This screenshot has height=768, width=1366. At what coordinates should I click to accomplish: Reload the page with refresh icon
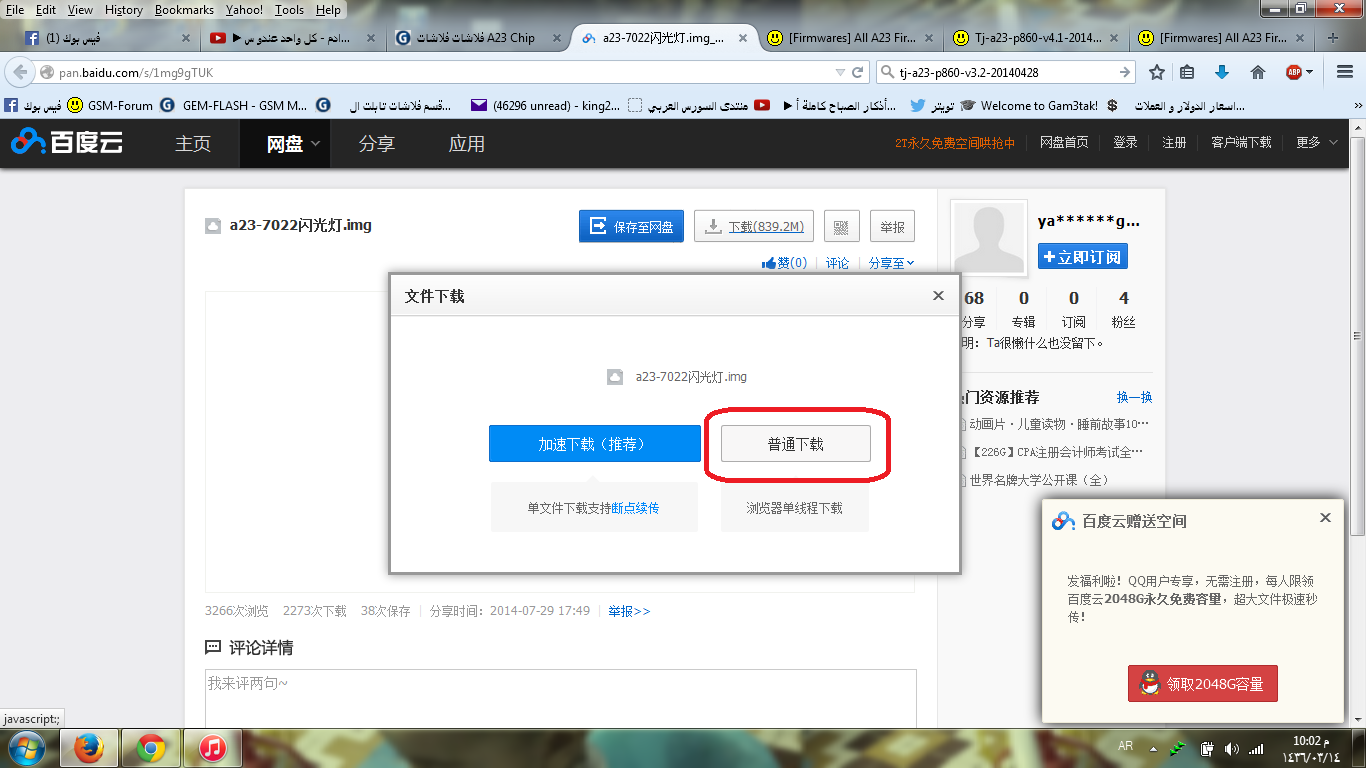pyautogui.click(x=857, y=73)
